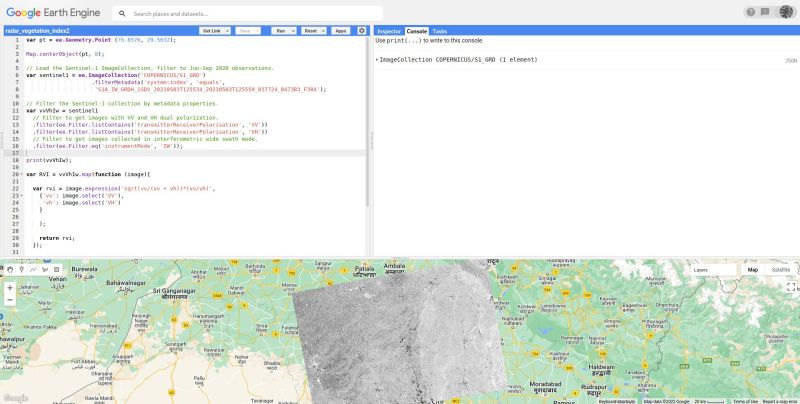The height and width of the screenshot is (404, 800).
Task: Open the Get Link dropdown arrow
Action: [228, 31]
